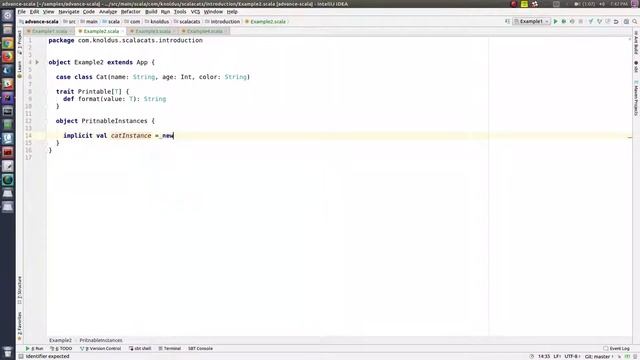Click advance-scala in the breadcrumb bar
Screen dimensions: 640x360
(x=39, y=22)
